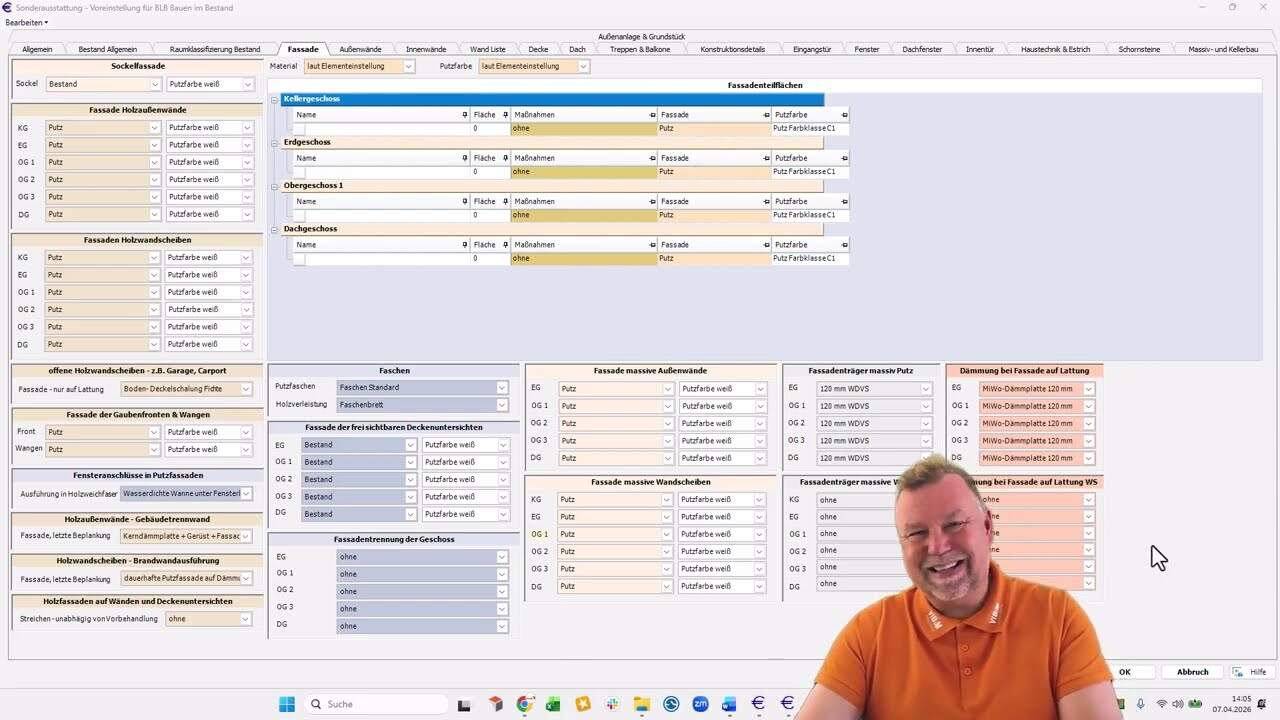
Task: Open Zoom from the Windows taskbar
Action: click(x=700, y=704)
